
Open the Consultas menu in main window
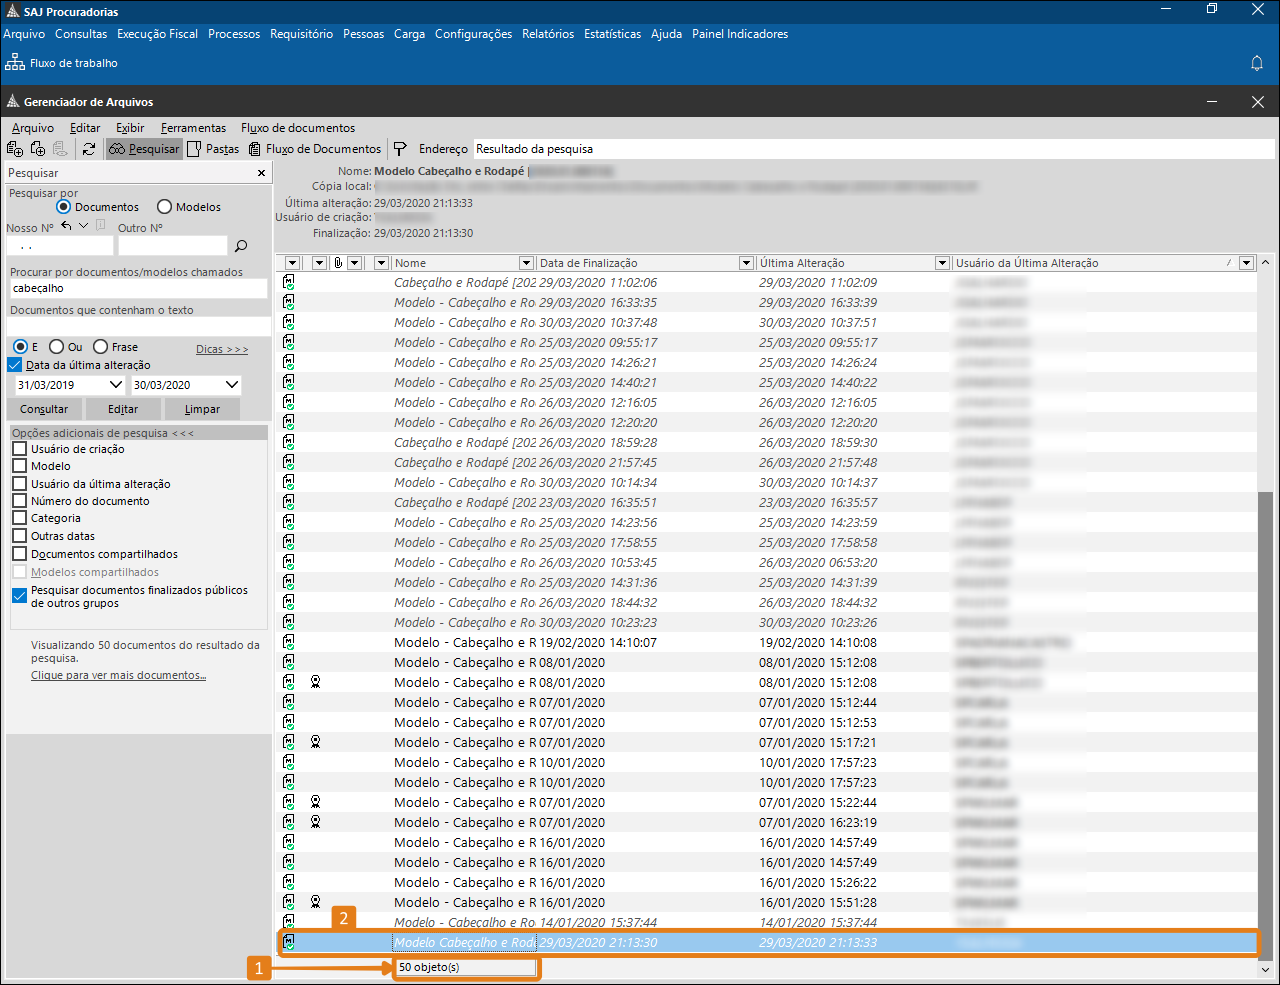pos(81,34)
